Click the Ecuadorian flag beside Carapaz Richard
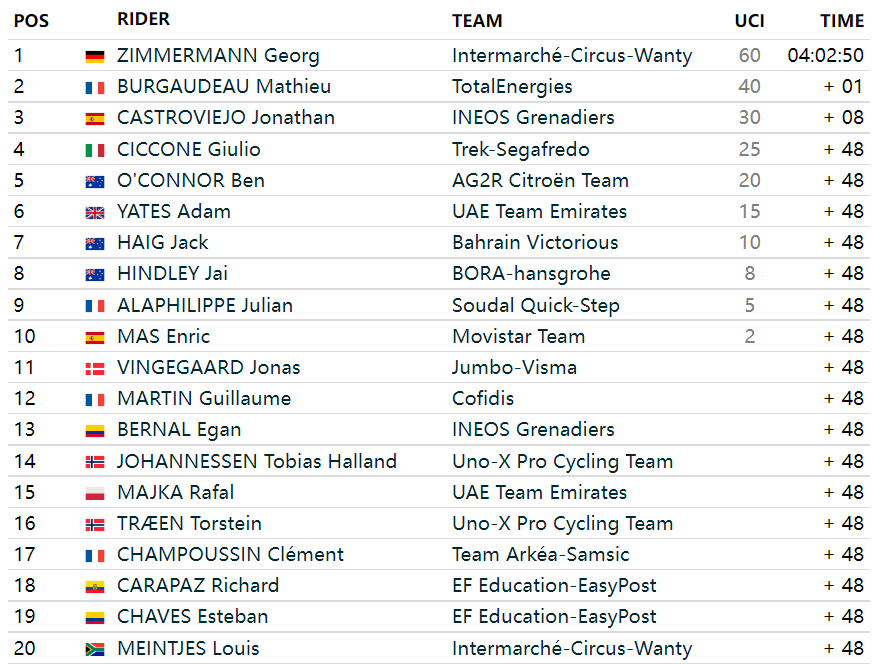 click(x=95, y=587)
